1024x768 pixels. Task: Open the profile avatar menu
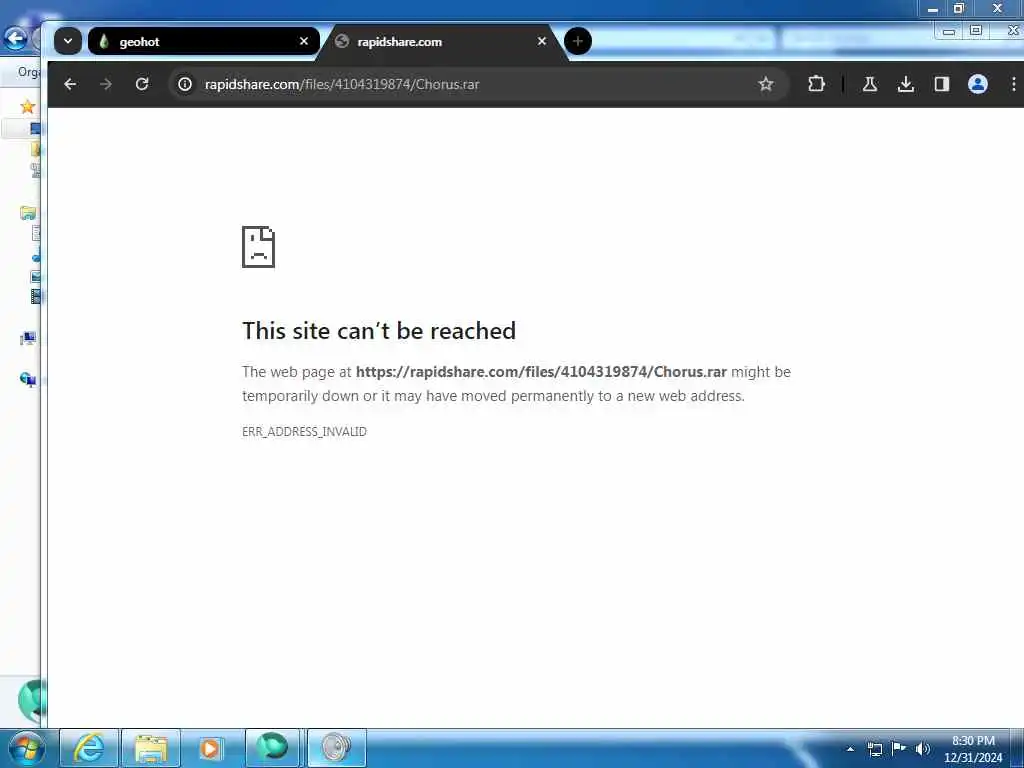[977, 84]
